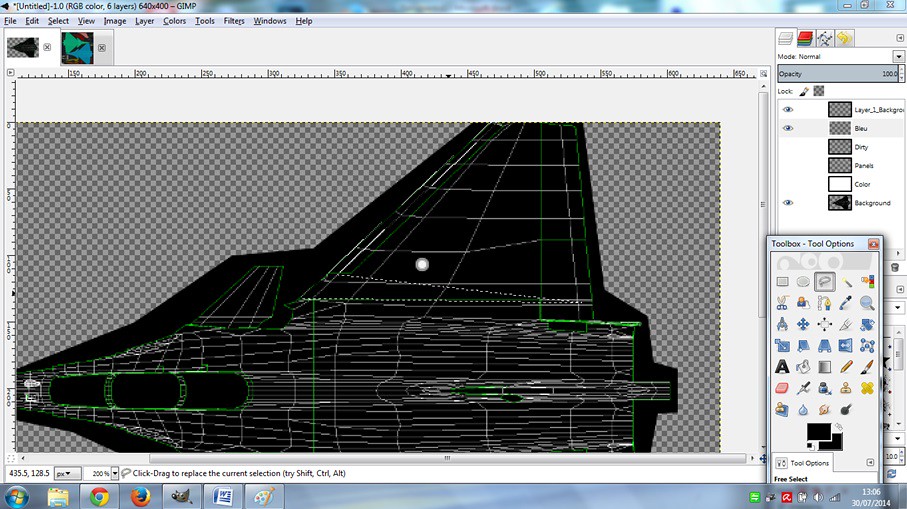
Task: Select the Foreground Select tool
Action: point(803,303)
